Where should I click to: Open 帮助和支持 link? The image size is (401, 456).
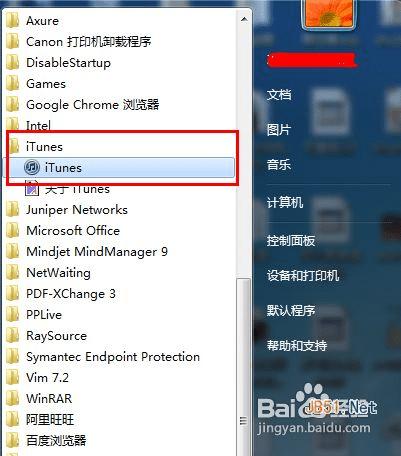click(297, 345)
